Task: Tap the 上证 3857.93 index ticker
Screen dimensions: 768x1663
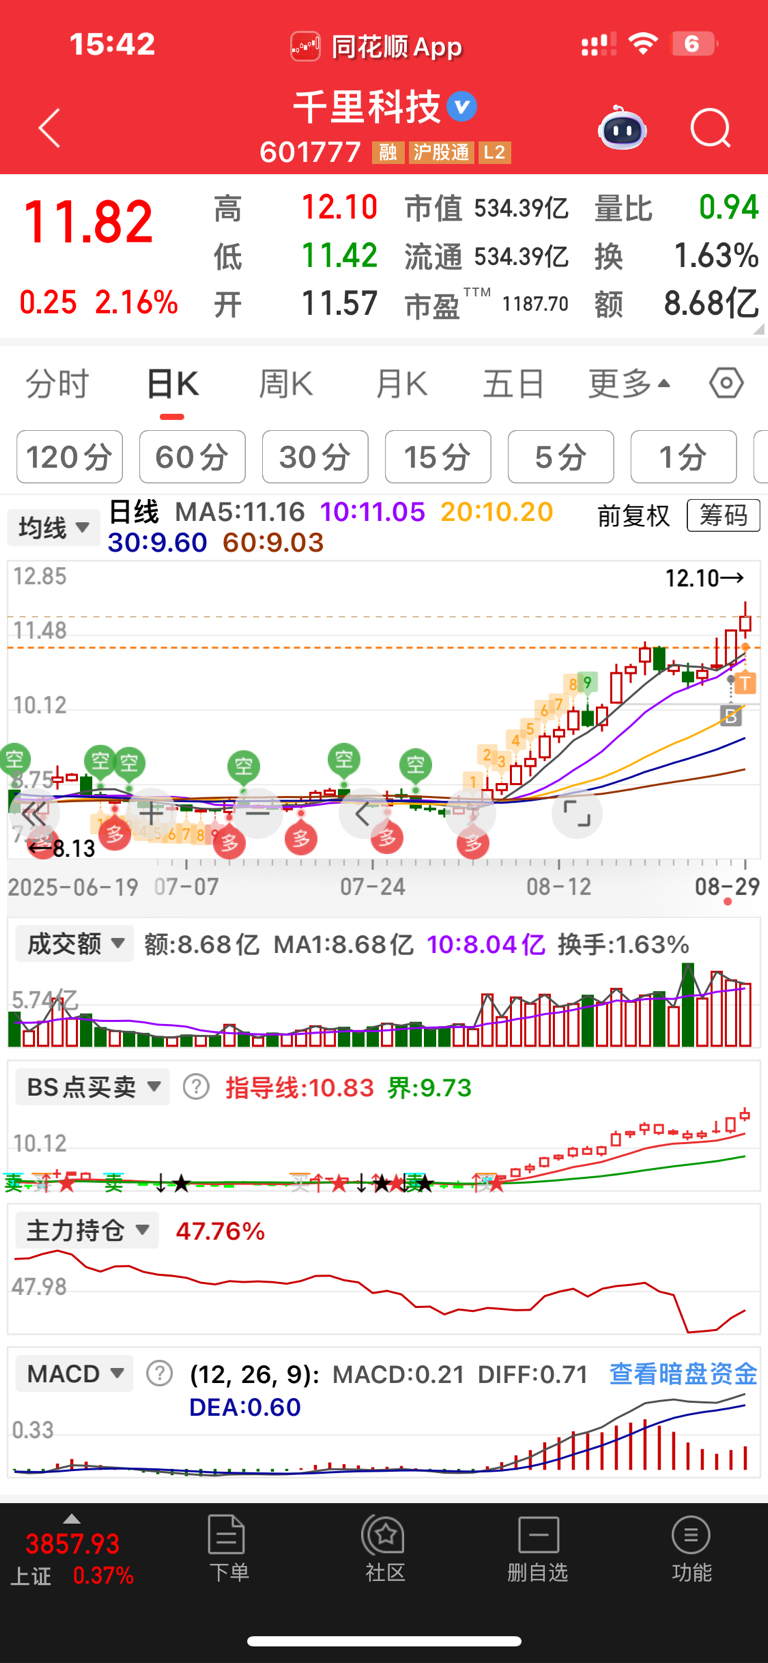Action: (x=72, y=1558)
